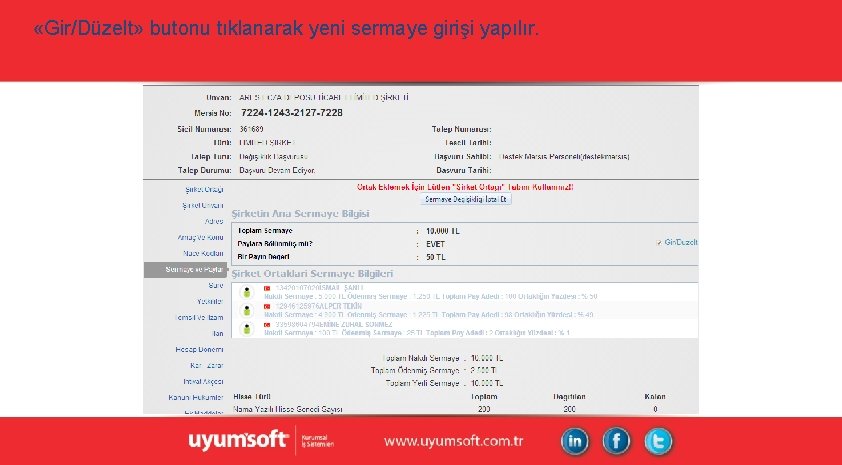Switch to the Yetkililer tab

pyautogui.click(x=209, y=302)
